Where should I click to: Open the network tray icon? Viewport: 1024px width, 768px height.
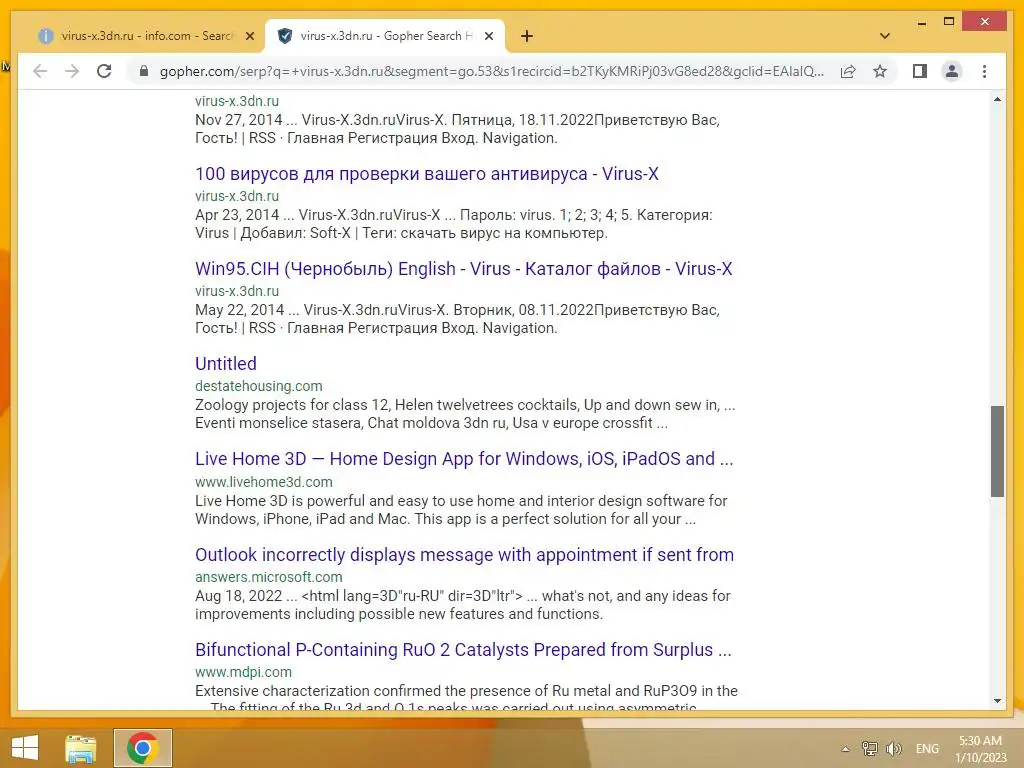[870, 749]
